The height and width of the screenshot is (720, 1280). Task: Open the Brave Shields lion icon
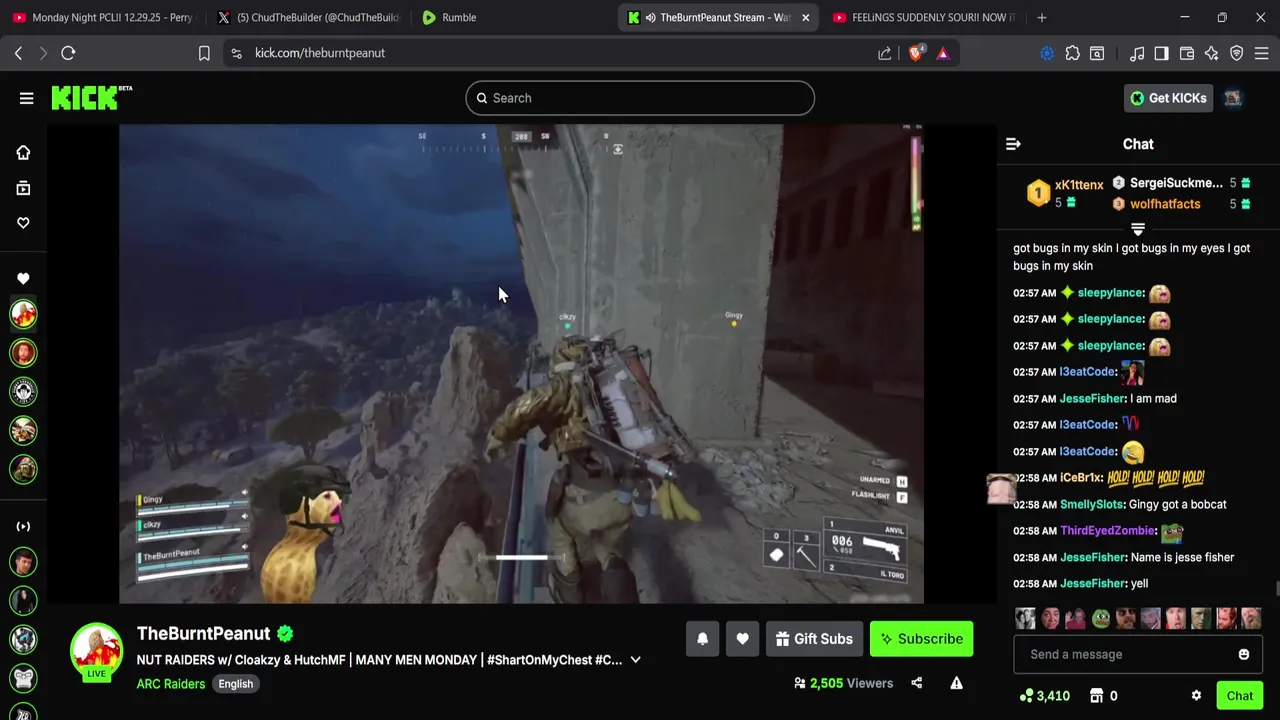click(x=916, y=53)
